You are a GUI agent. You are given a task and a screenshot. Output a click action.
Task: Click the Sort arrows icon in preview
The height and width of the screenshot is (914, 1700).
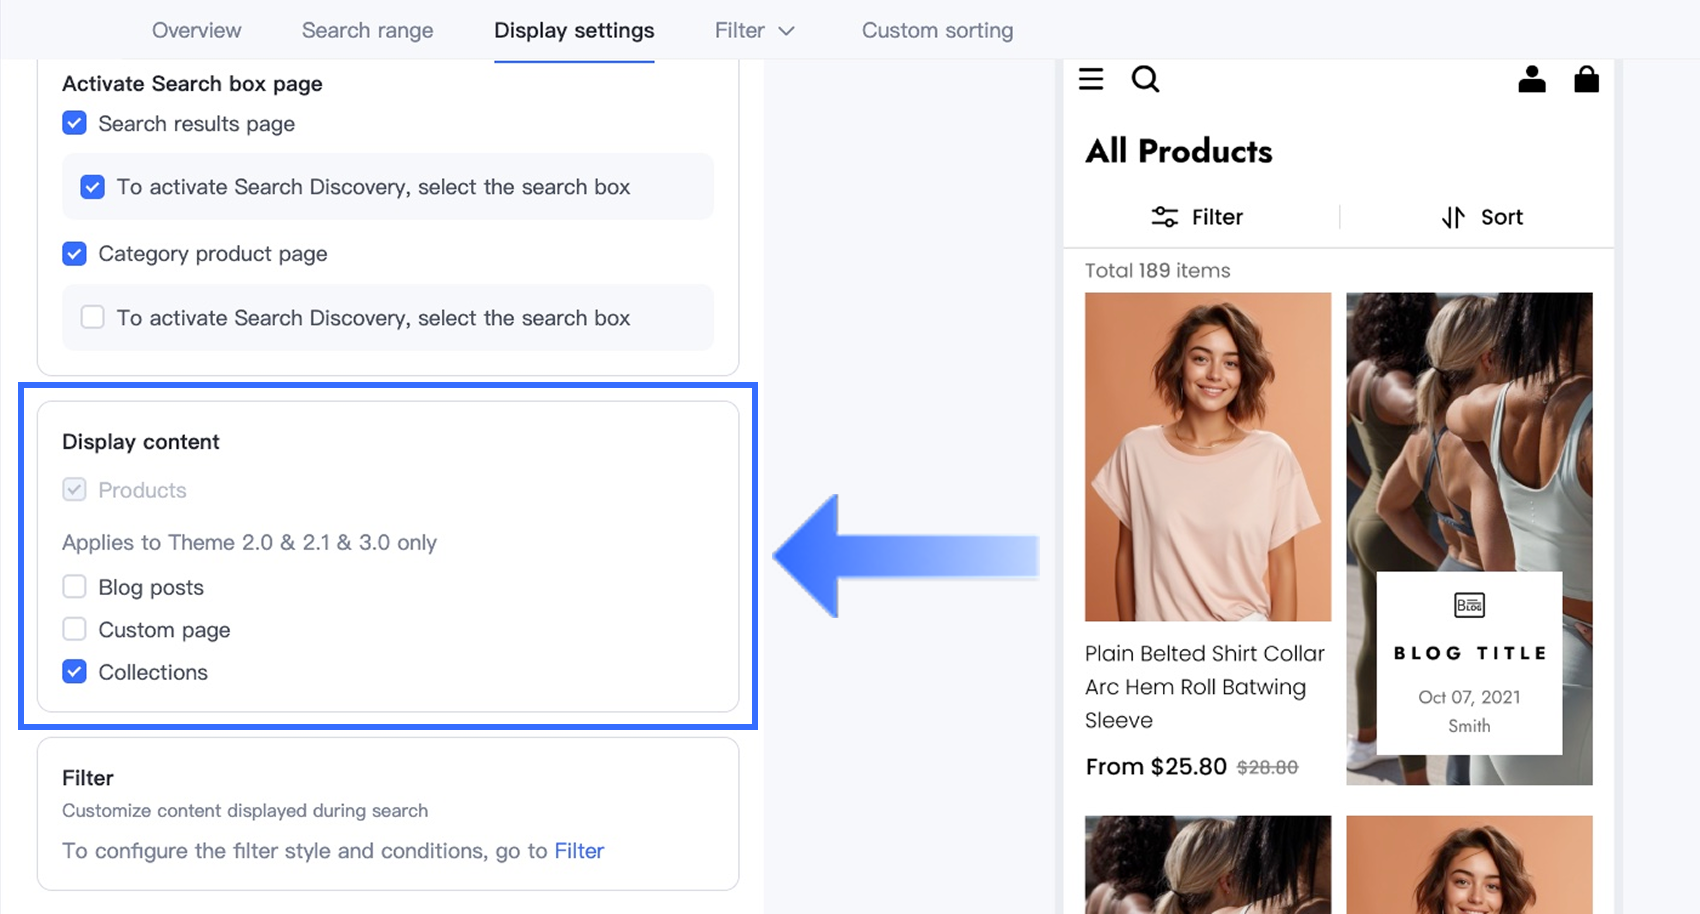(x=1453, y=217)
